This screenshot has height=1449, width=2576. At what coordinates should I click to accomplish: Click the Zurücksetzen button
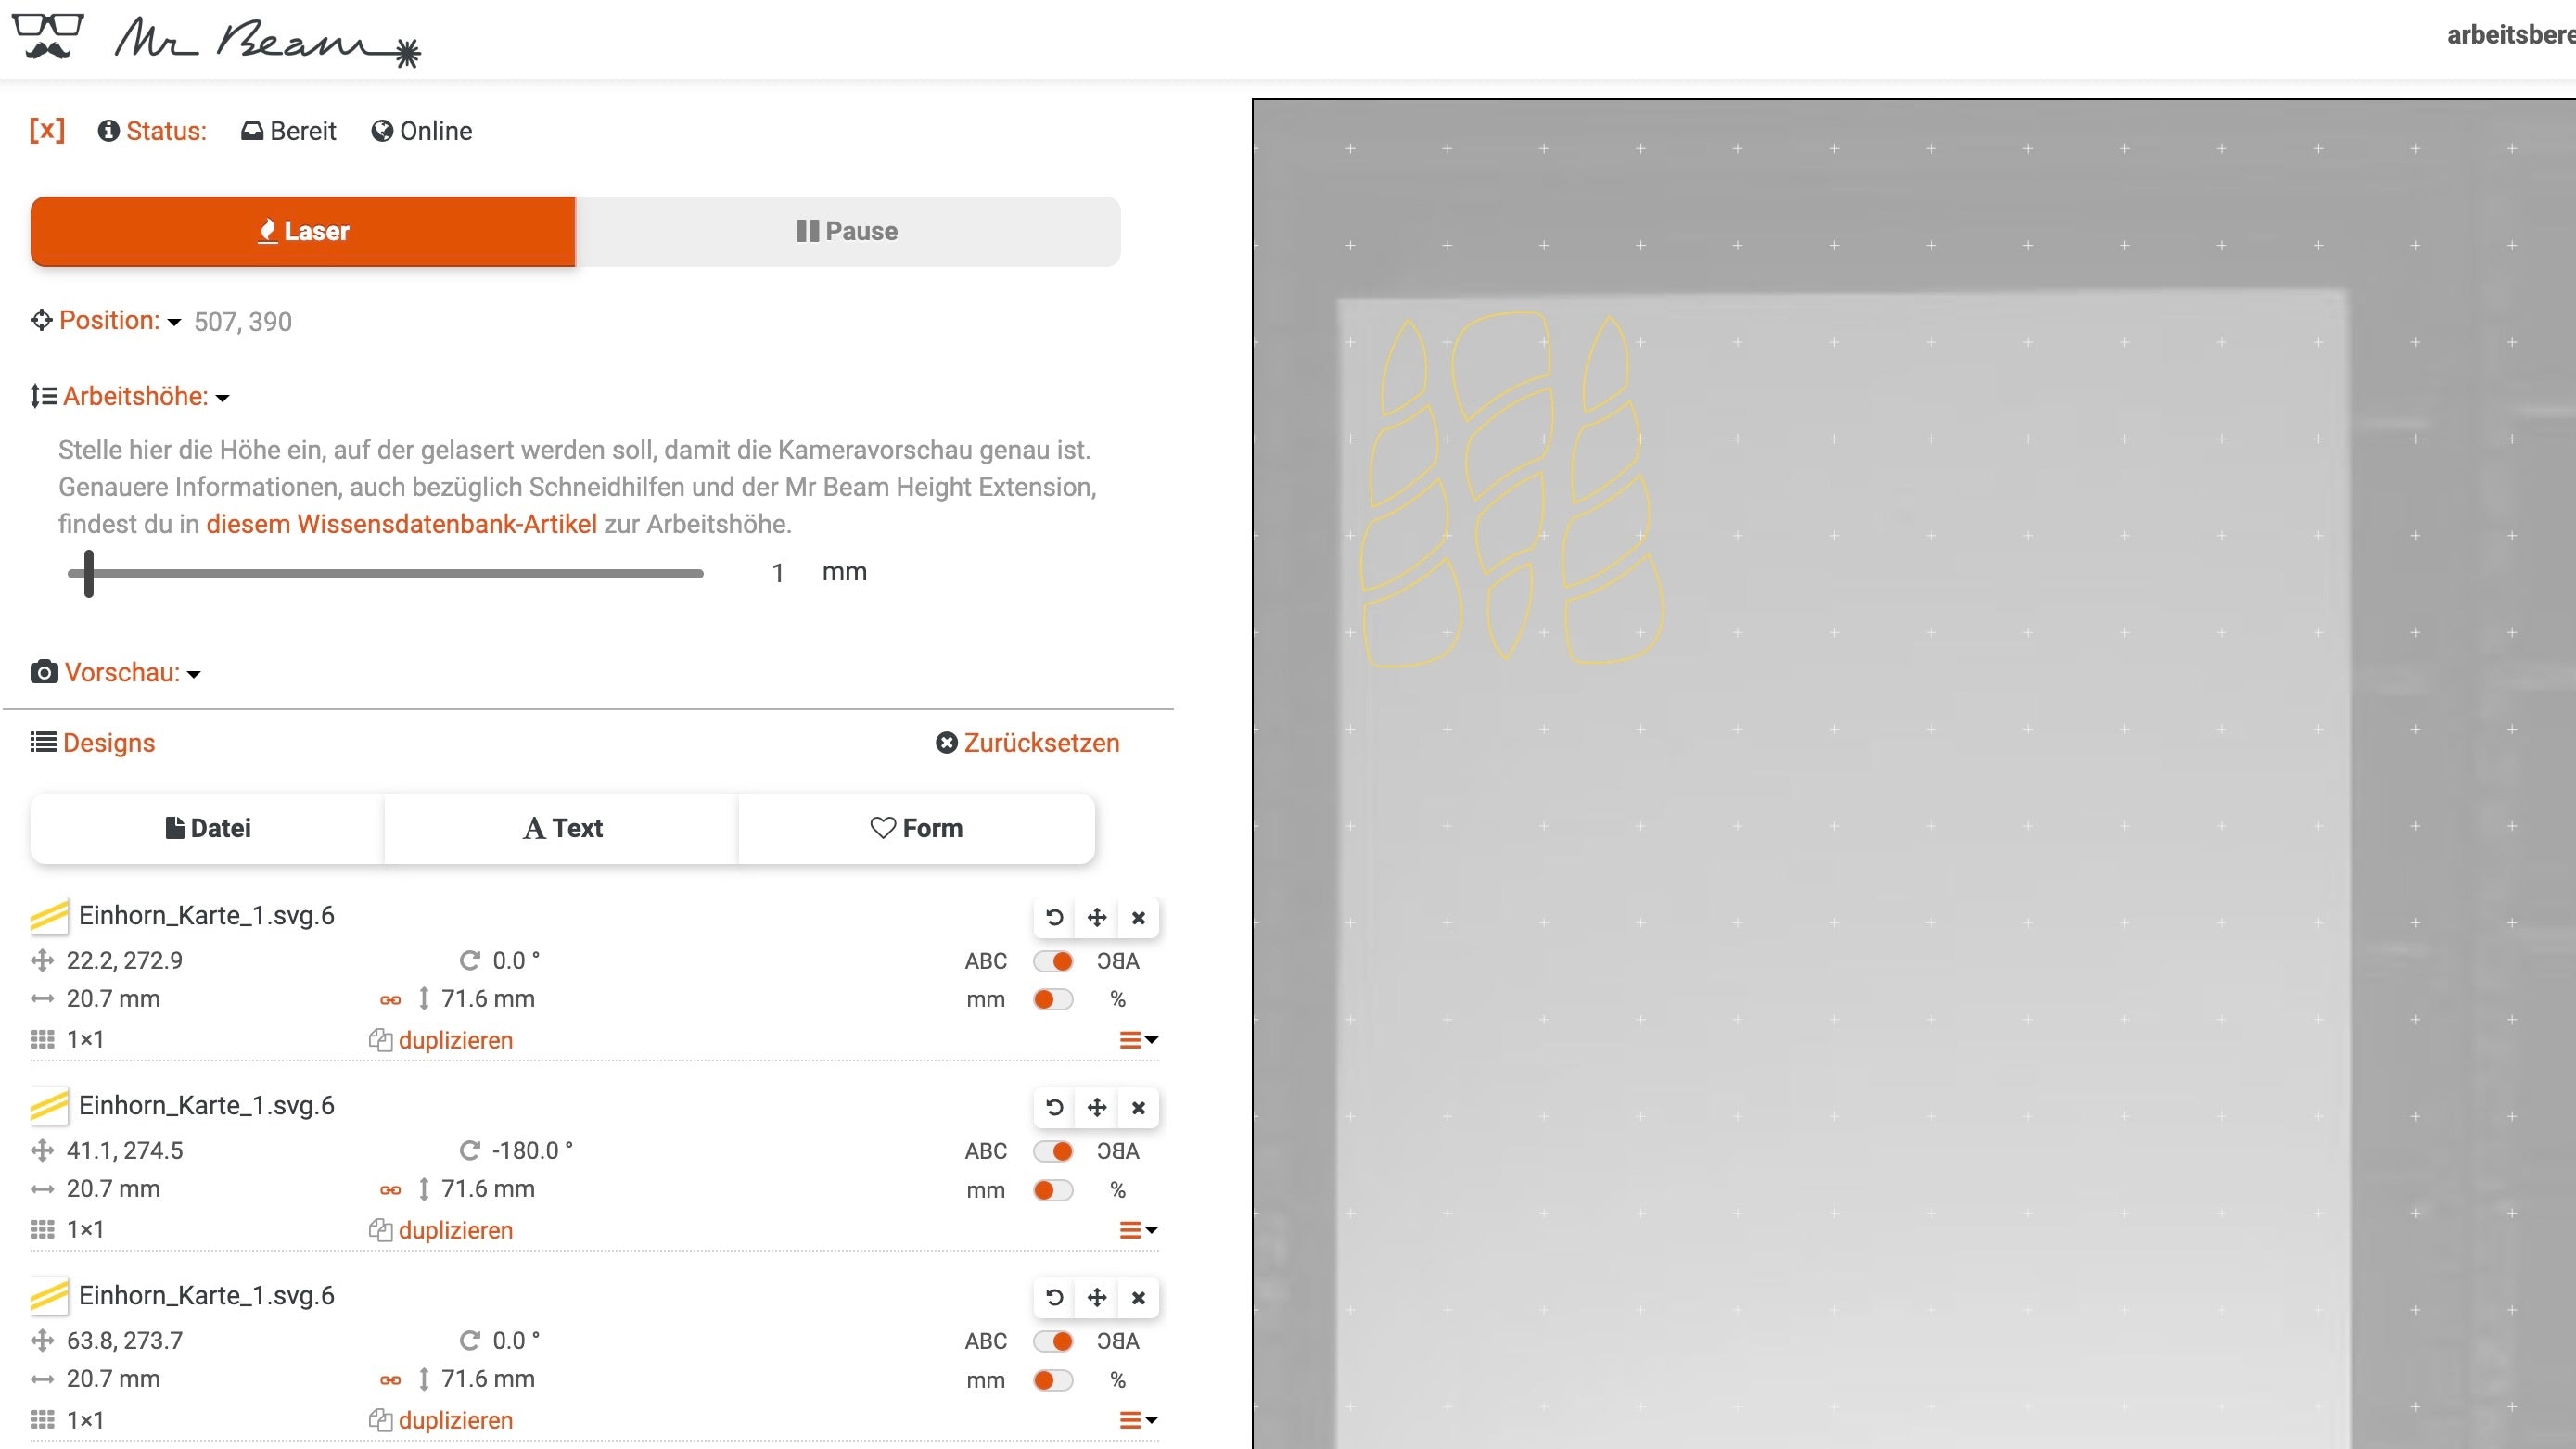(x=1027, y=744)
